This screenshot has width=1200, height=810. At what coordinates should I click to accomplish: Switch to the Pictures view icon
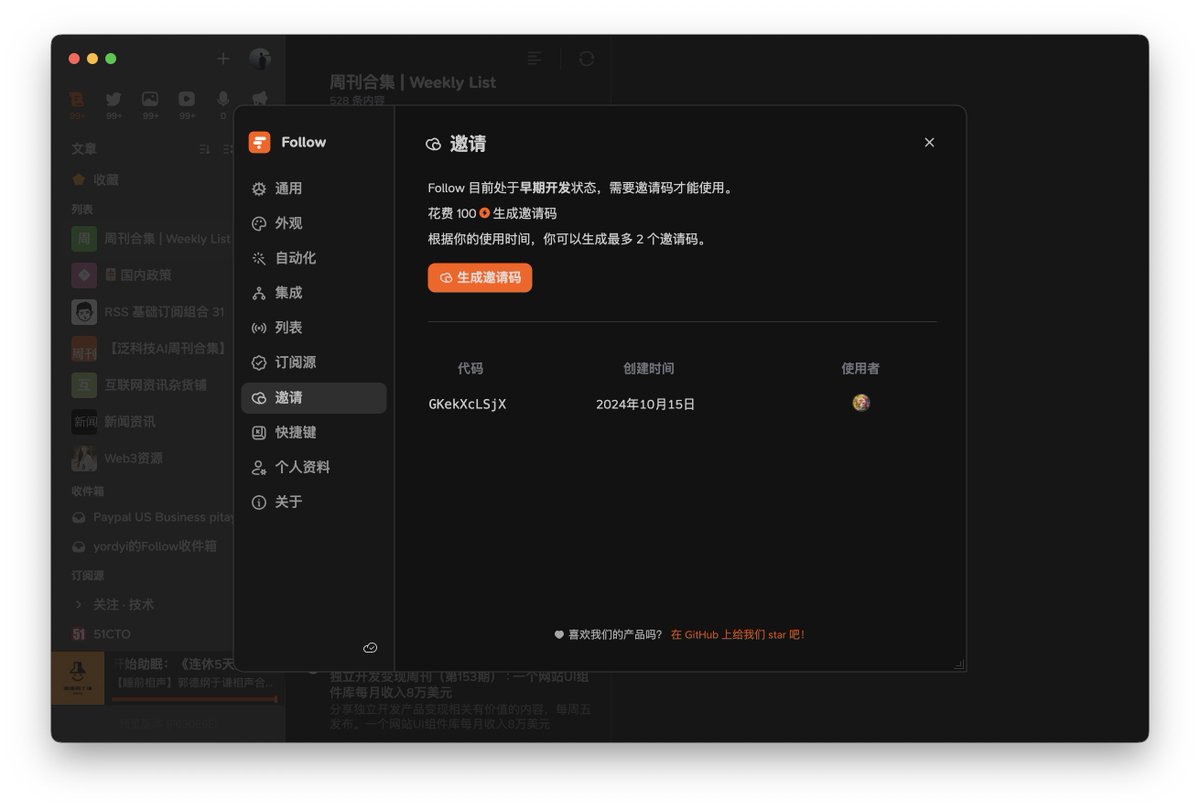pyautogui.click(x=150, y=99)
